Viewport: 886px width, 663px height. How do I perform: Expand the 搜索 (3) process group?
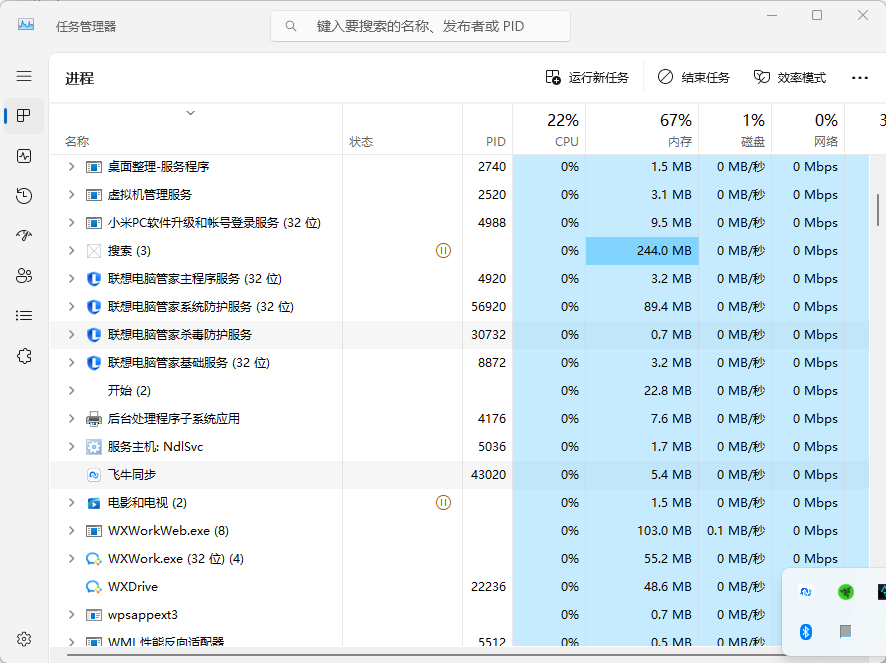click(71, 251)
